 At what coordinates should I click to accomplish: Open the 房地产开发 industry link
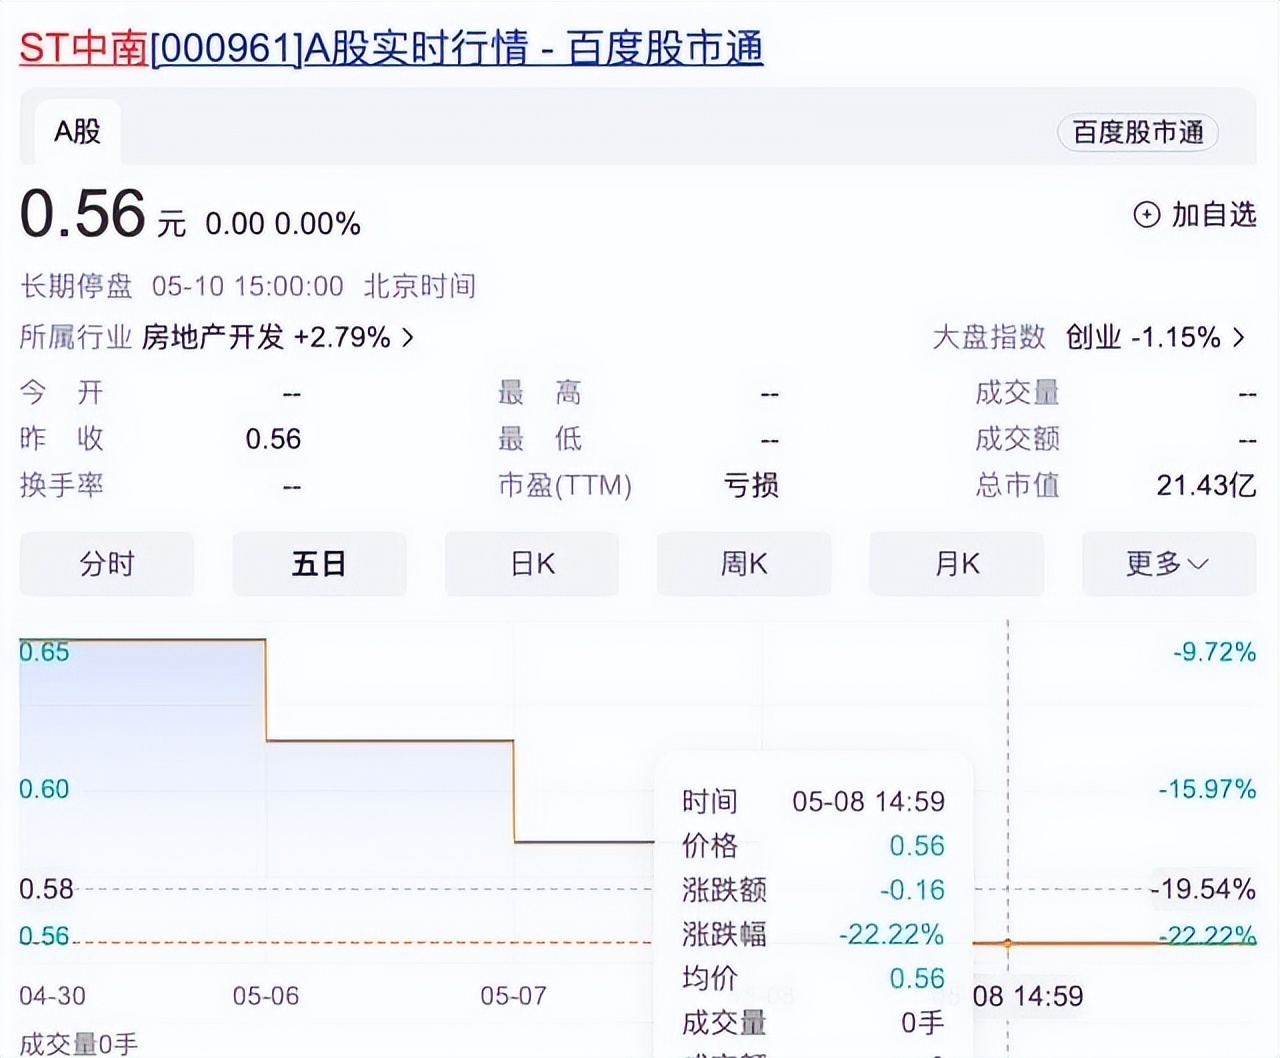213,338
